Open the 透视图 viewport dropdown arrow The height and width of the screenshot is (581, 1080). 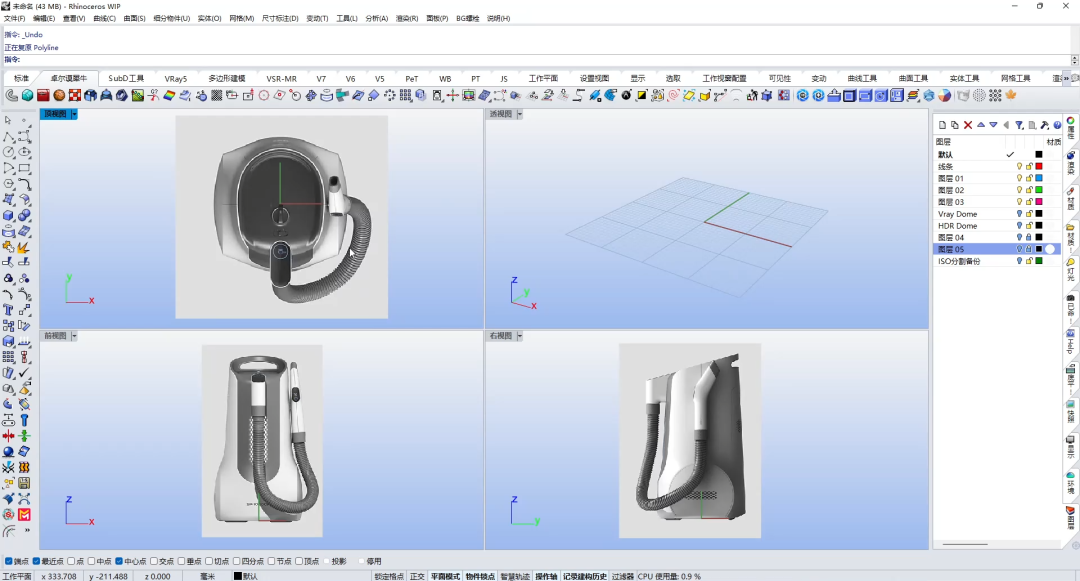click(519, 114)
